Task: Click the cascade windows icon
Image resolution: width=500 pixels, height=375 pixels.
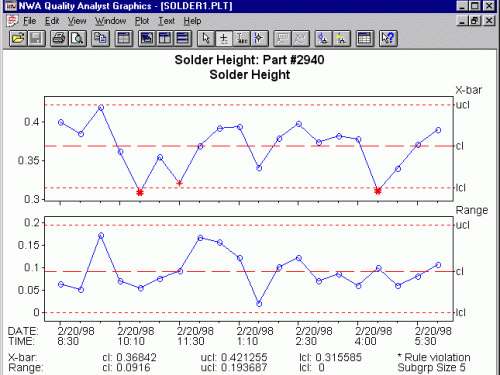Action: pyautogui.click(x=147, y=38)
